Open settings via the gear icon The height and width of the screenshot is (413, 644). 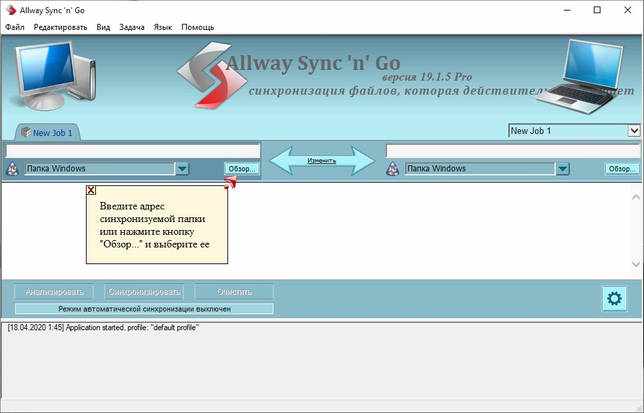click(x=614, y=298)
